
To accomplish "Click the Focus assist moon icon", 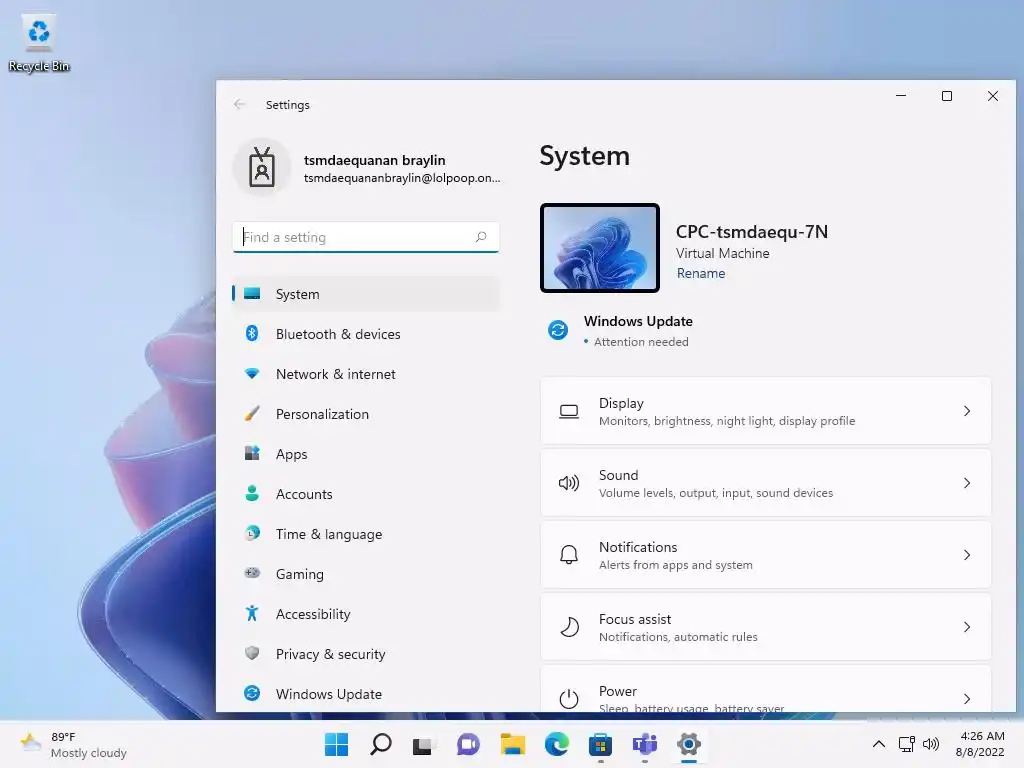I will [x=569, y=627].
